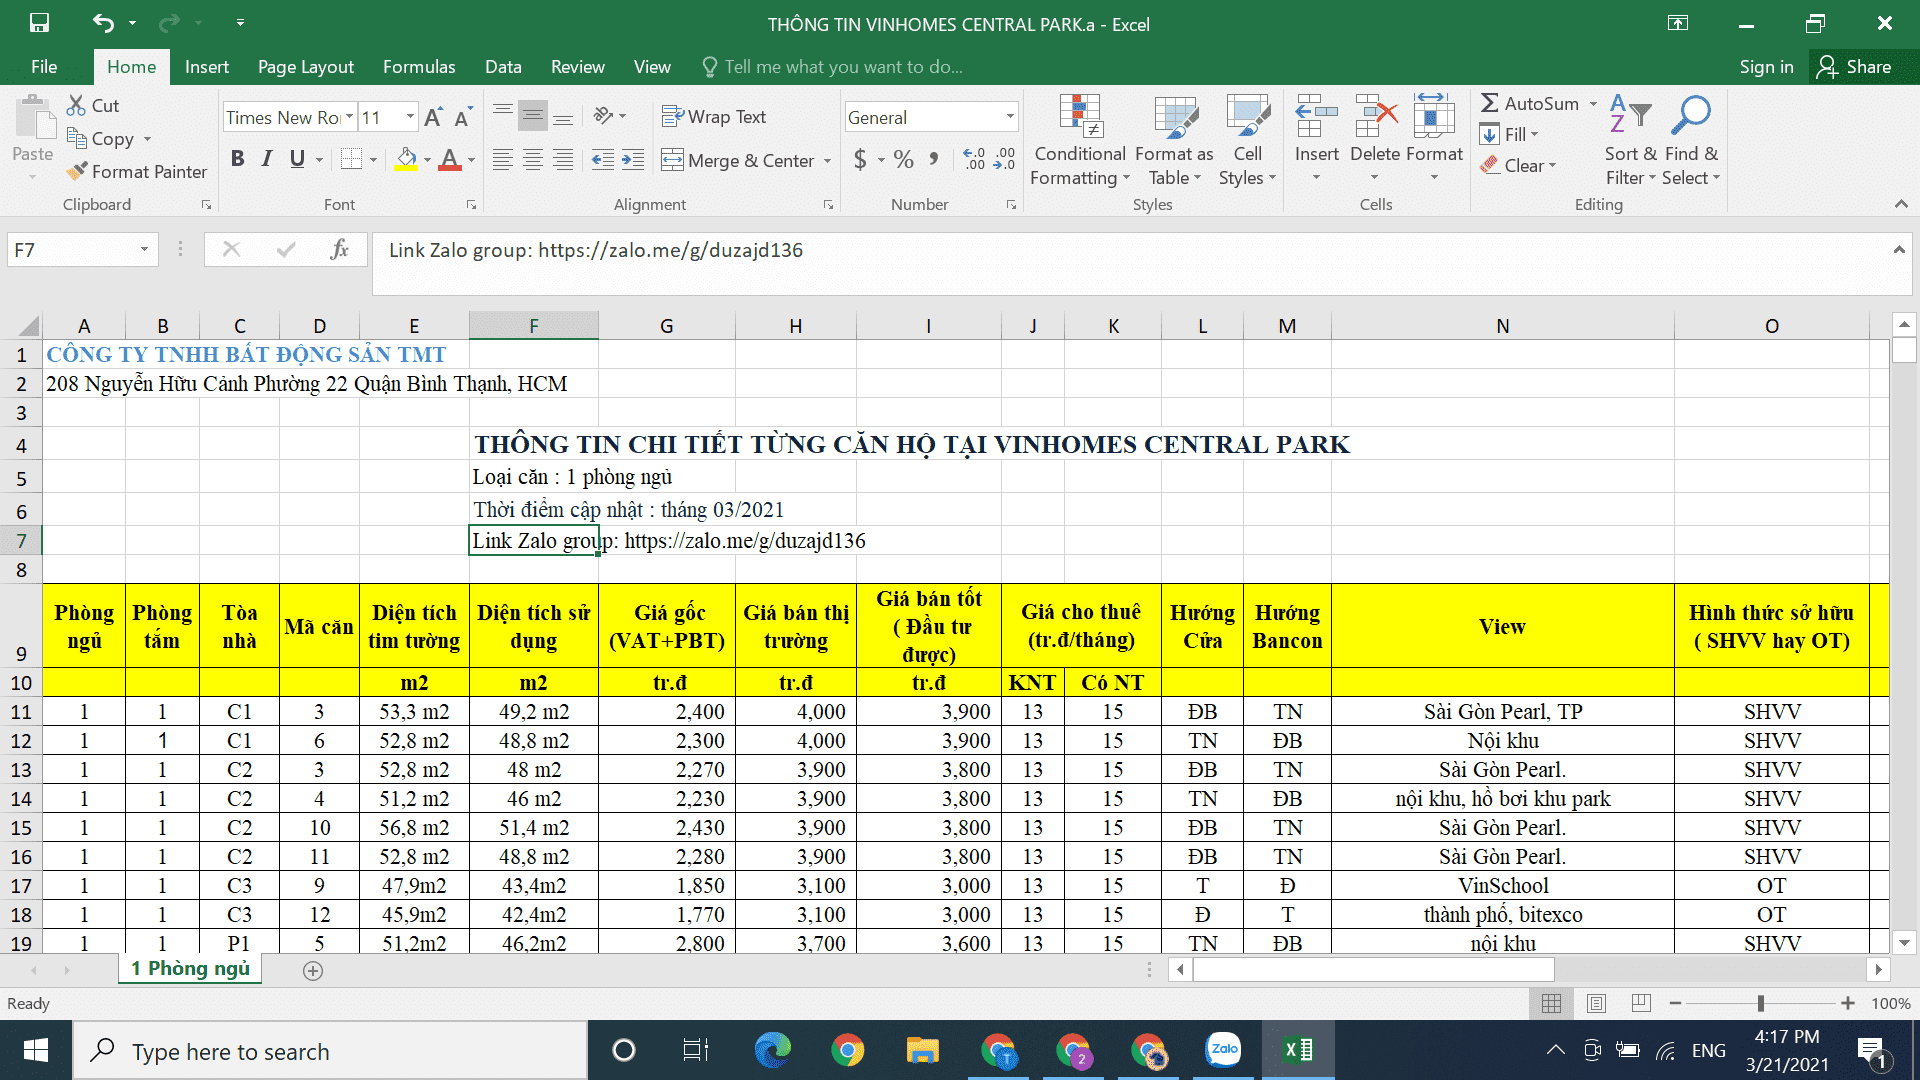Image resolution: width=1920 pixels, height=1080 pixels.
Task: Toggle Italic formatting
Action: (267, 159)
